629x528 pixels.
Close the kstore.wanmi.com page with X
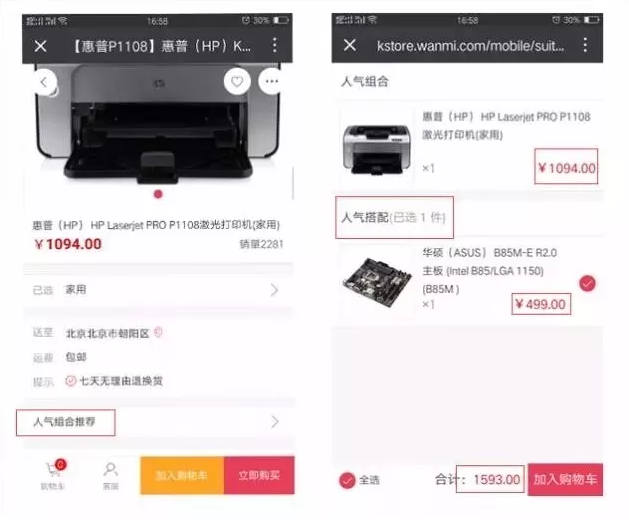point(350,45)
